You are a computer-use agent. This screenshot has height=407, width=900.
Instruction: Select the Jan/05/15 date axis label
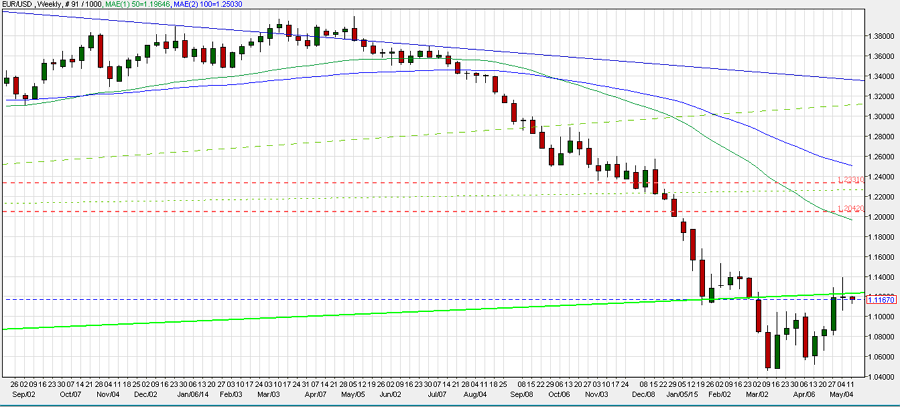pyautogui.click(x=682, y=396)
